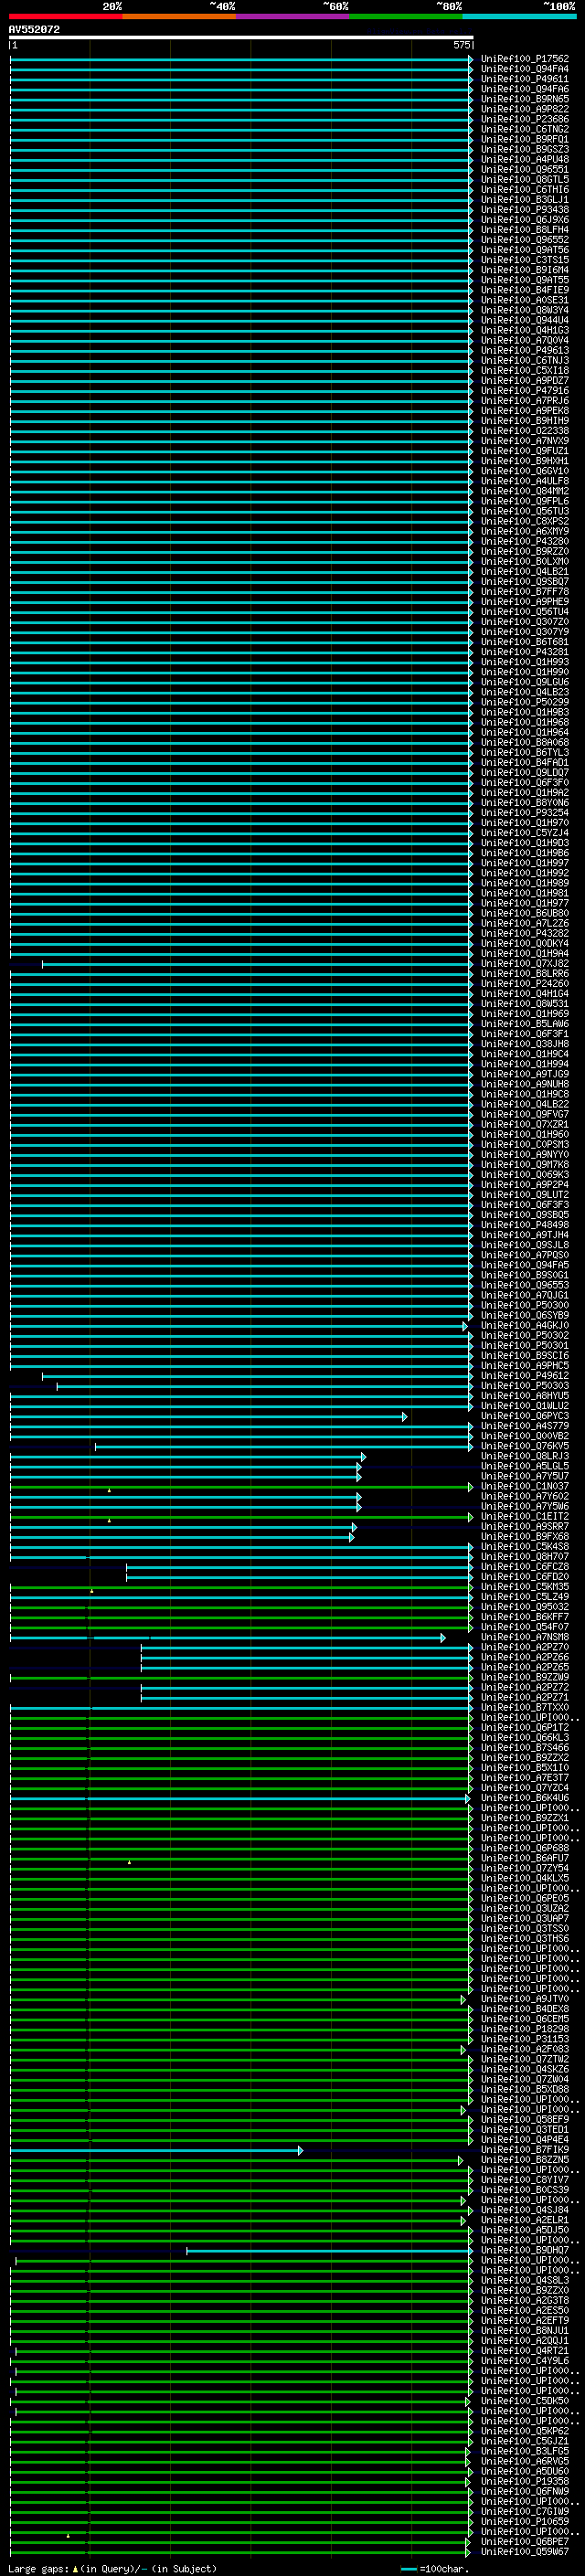Click the UniRef100_Q56TU3 text
The image size is (585, 2576).
(x=525, y=511)
